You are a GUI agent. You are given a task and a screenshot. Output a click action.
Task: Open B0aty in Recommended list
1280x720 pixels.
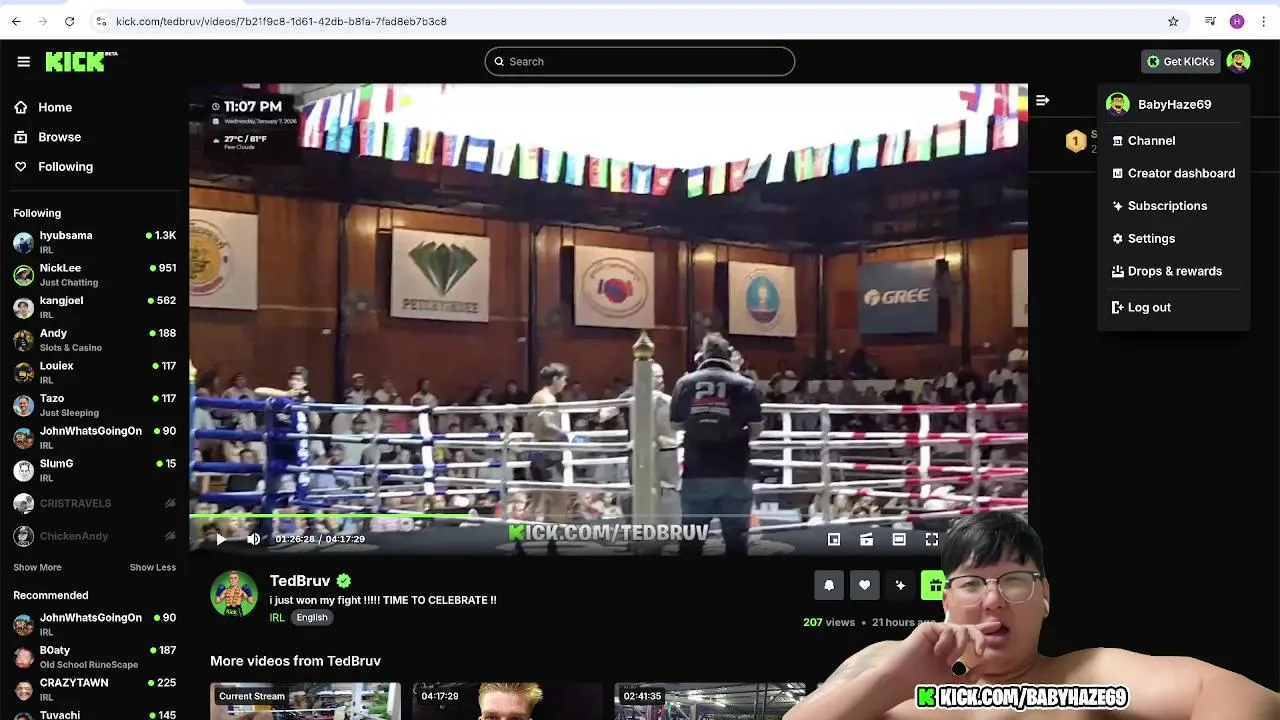pos(94,657)
